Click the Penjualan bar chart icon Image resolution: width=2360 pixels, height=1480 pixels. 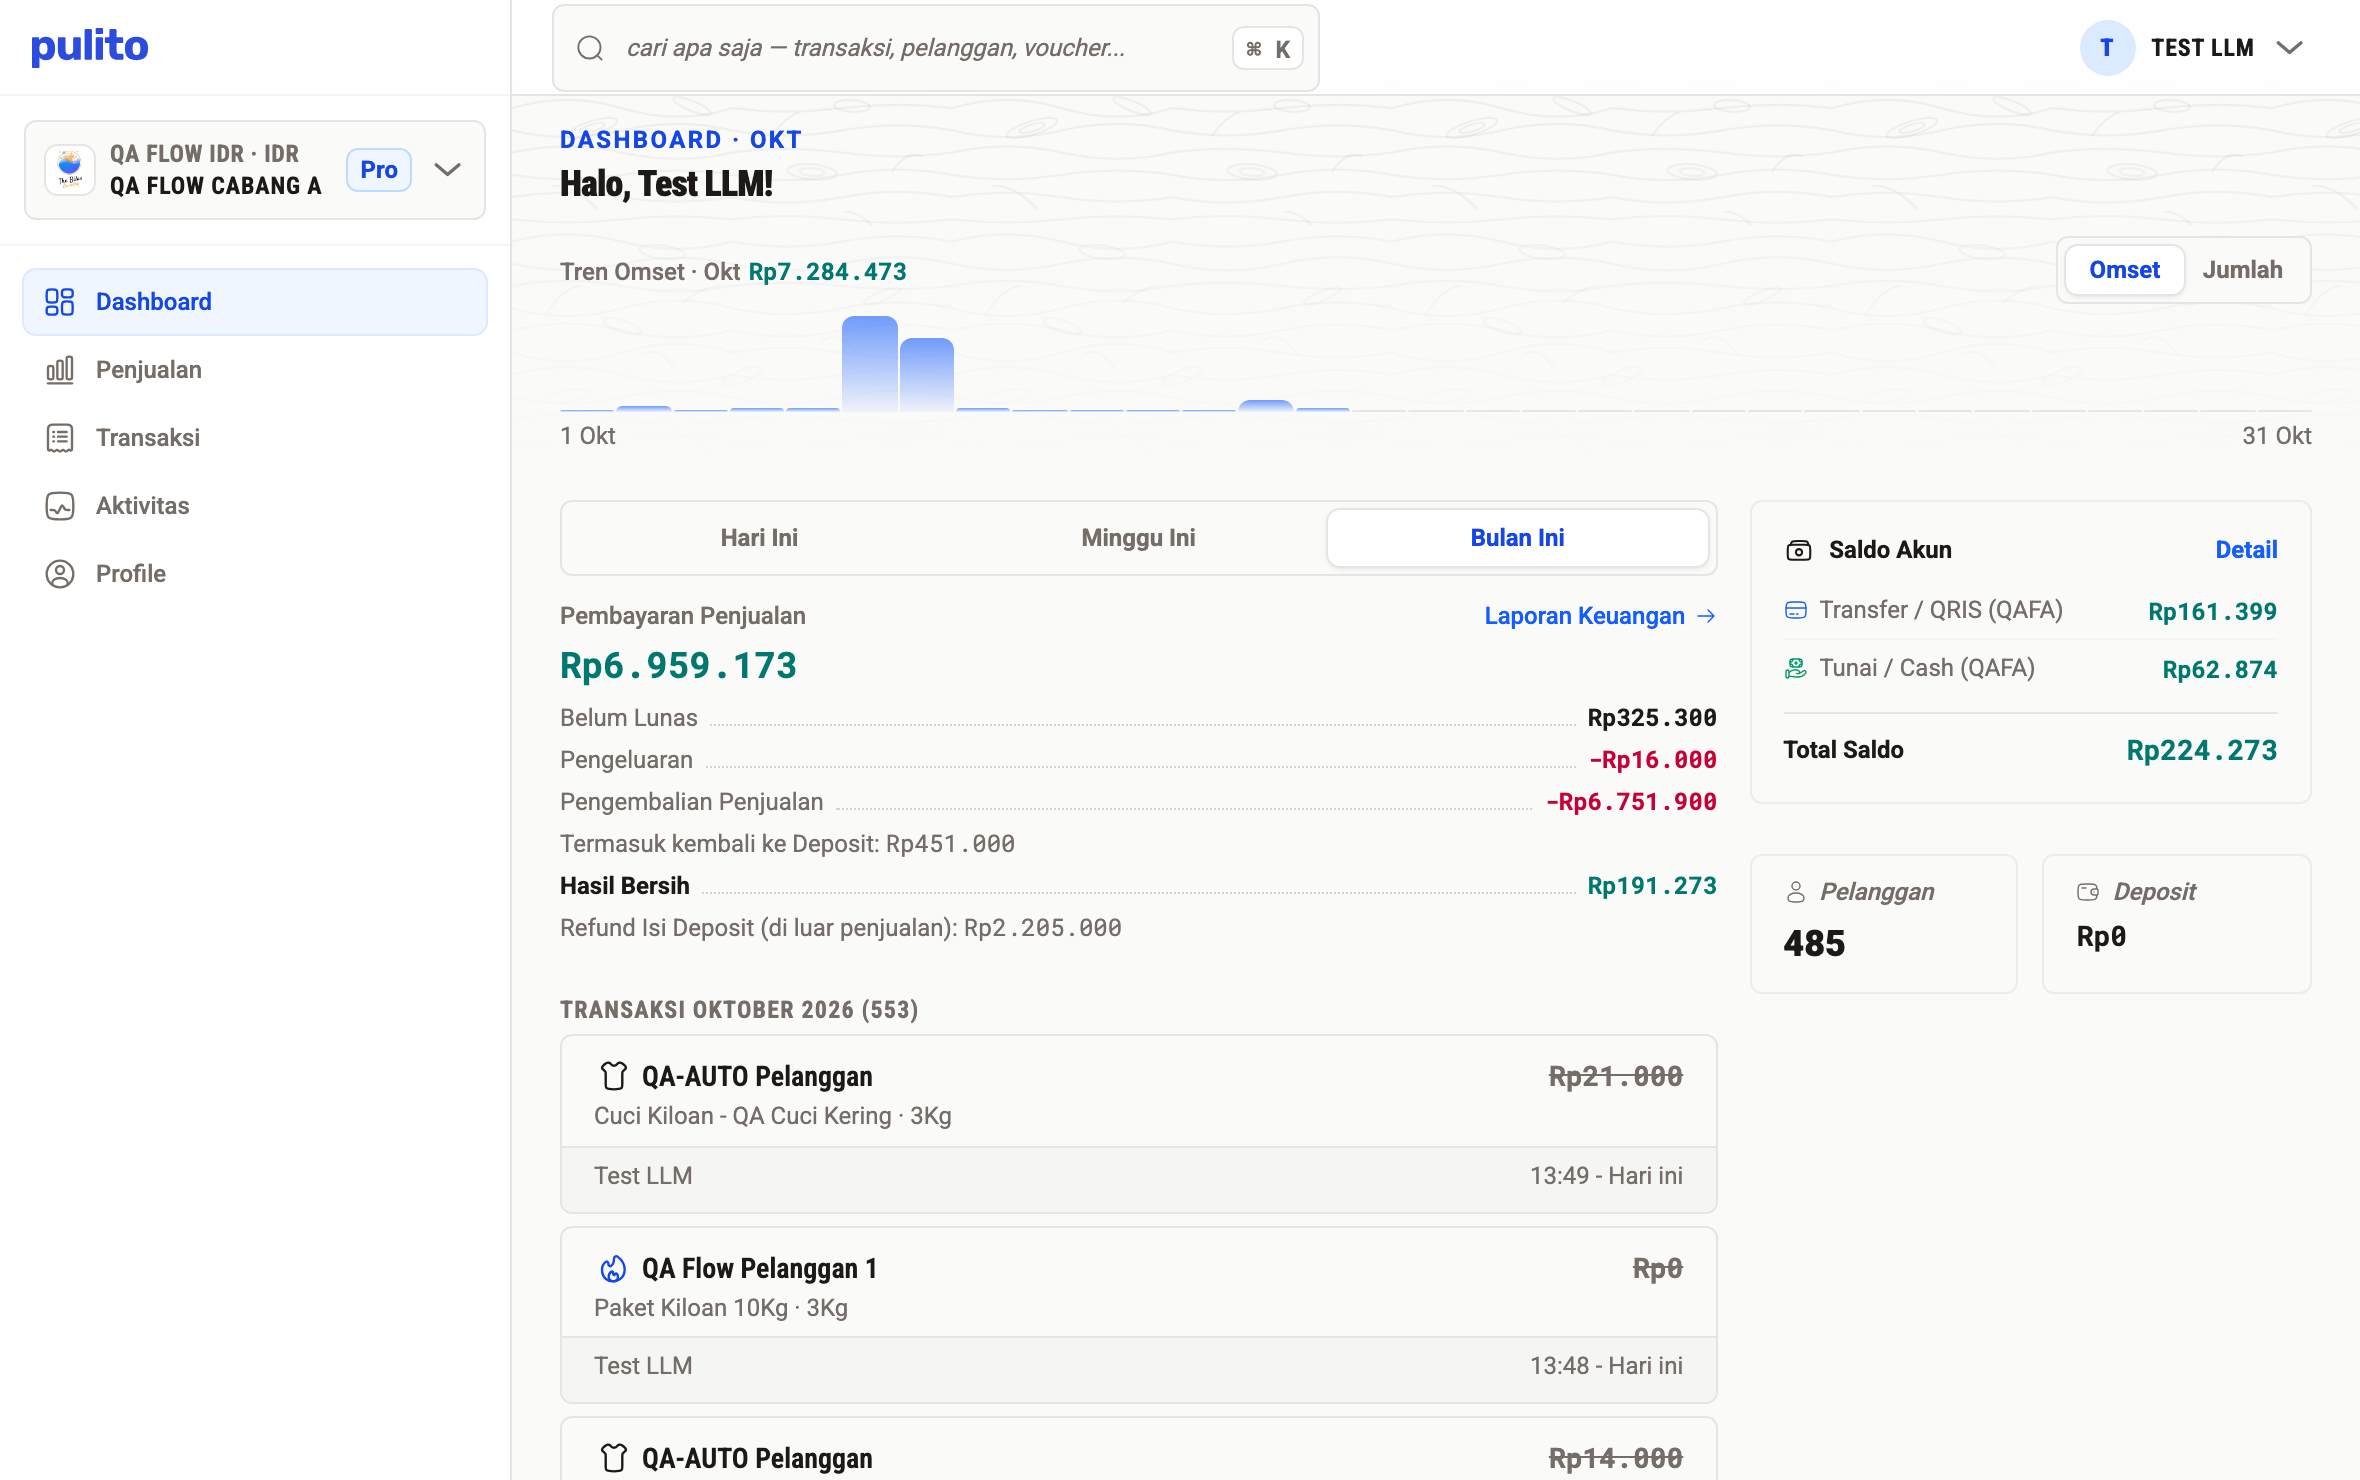click(x=60, y=370)
